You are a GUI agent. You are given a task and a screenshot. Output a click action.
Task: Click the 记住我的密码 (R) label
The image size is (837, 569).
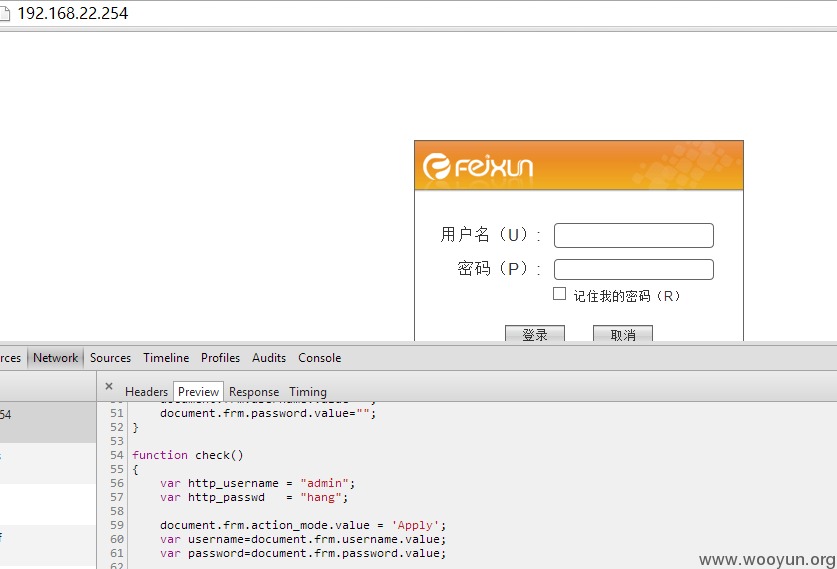coord(627,296)
